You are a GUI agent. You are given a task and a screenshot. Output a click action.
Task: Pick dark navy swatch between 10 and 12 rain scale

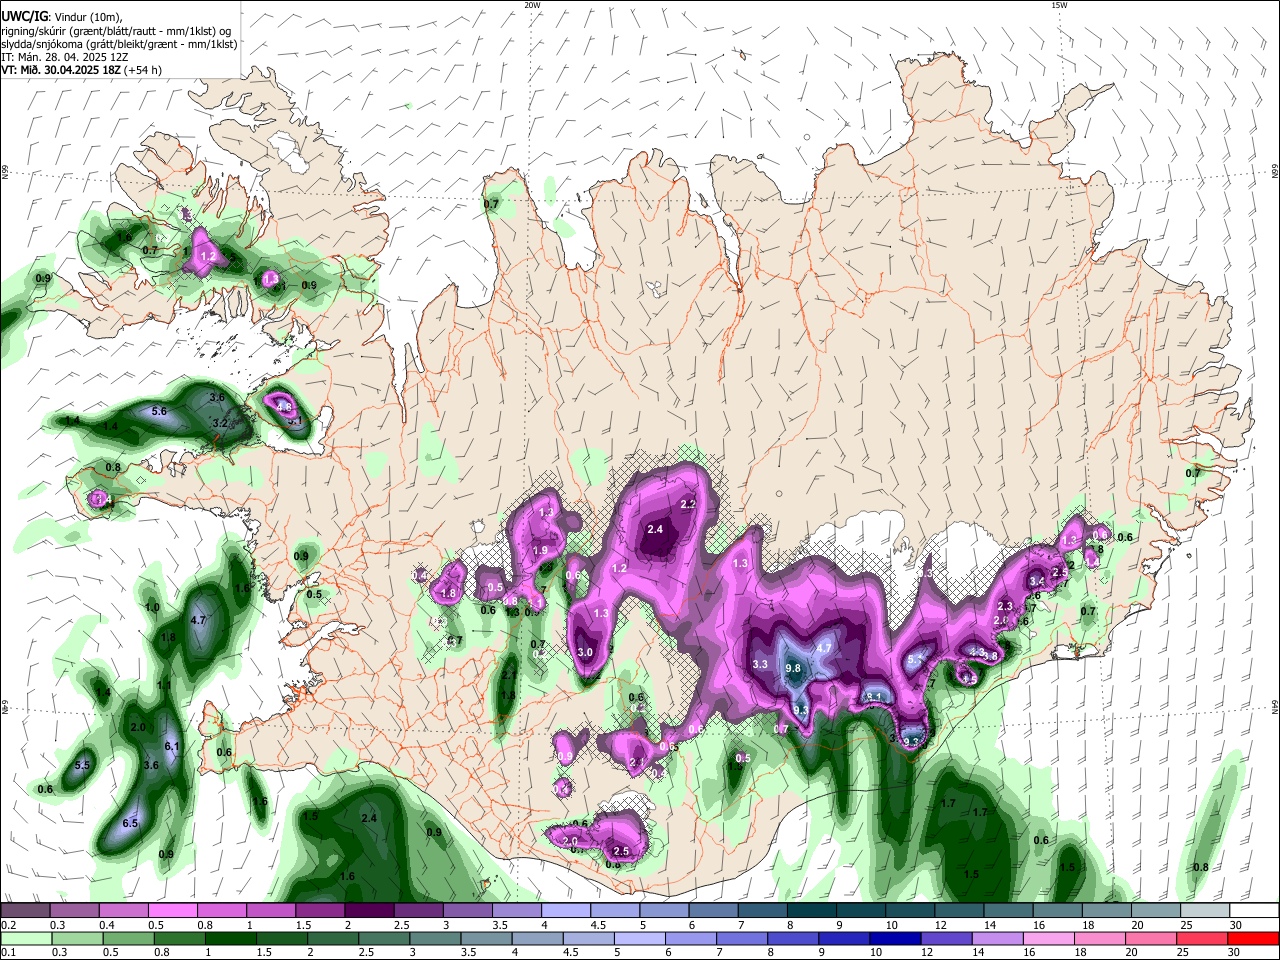pyautogui.click(x=894, y=939)
